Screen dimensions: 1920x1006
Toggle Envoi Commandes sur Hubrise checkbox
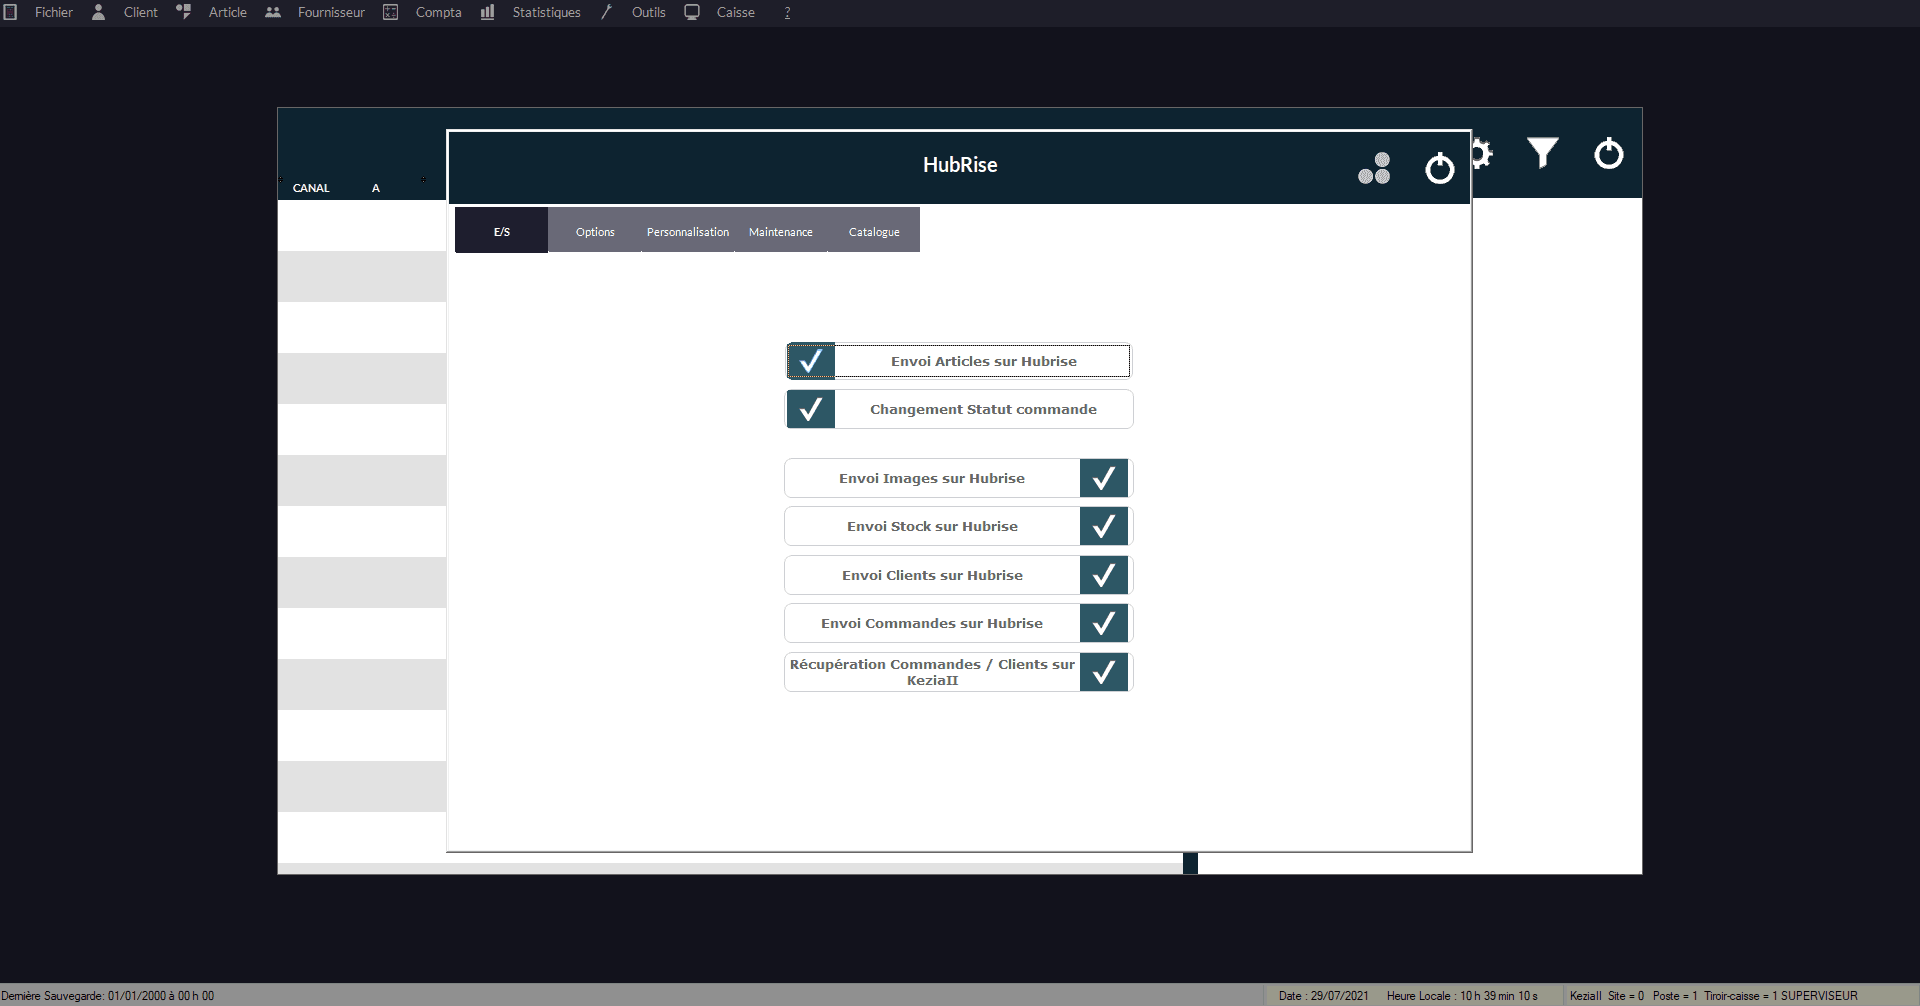(x=1104, y=623)
